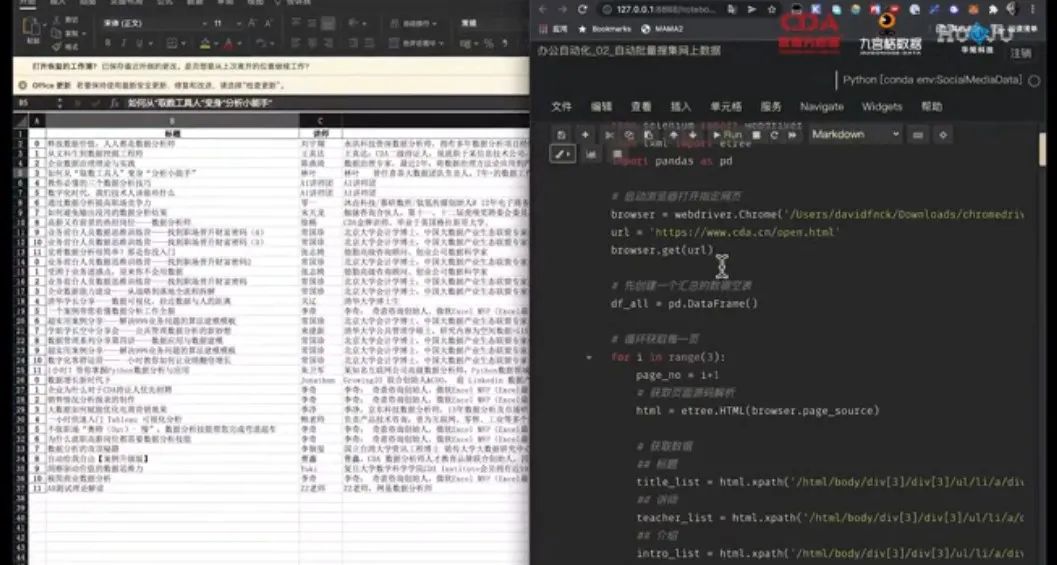The image size is (1057, 565).
Task: Open Excel borders dropdown arrow
Action: pos(184,43)
